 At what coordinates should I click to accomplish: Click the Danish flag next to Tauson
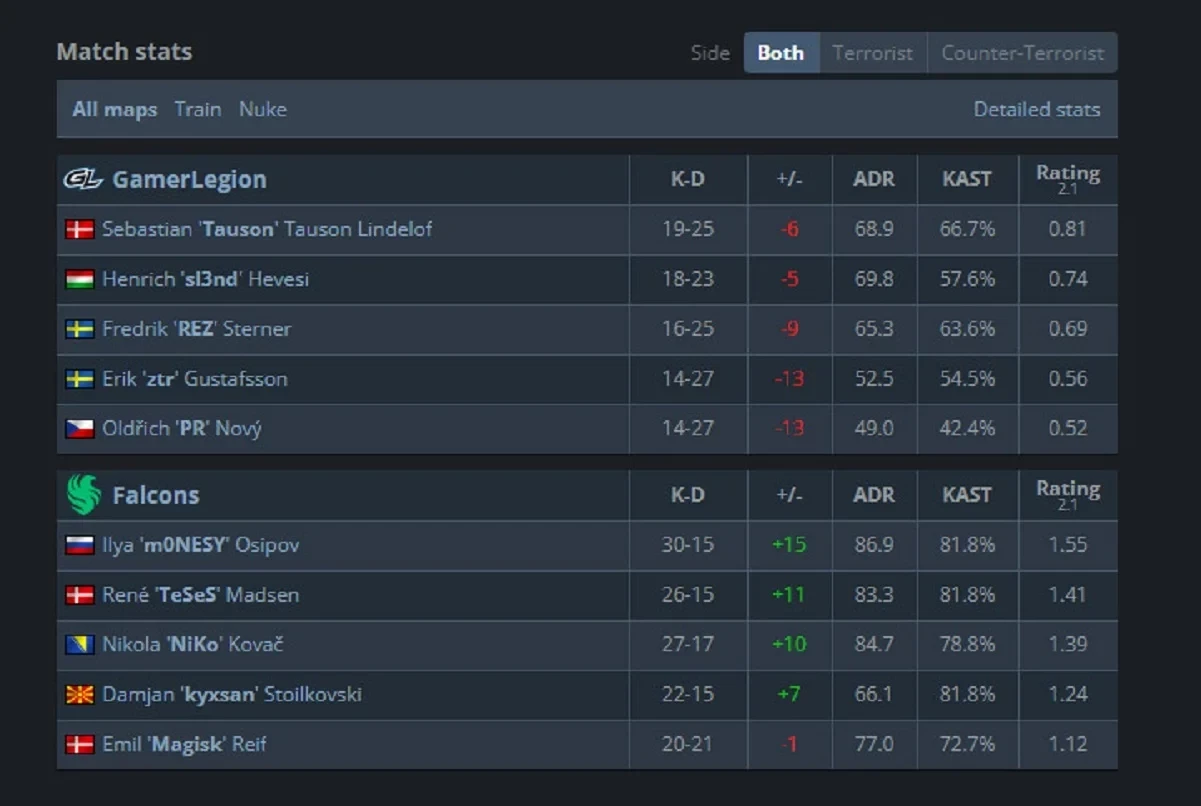click(80, 229)
